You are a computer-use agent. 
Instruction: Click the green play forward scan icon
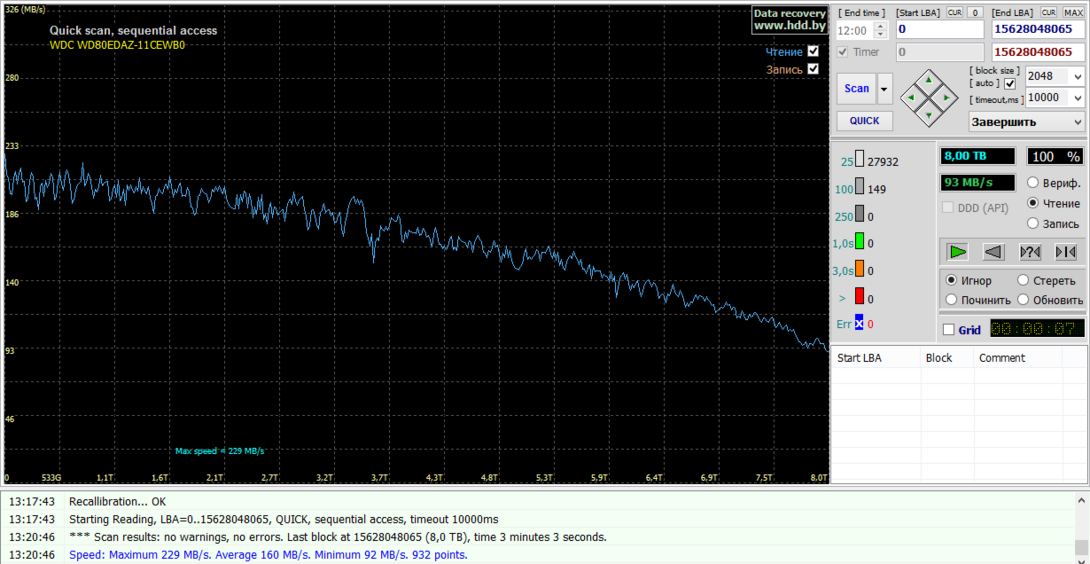958,252
